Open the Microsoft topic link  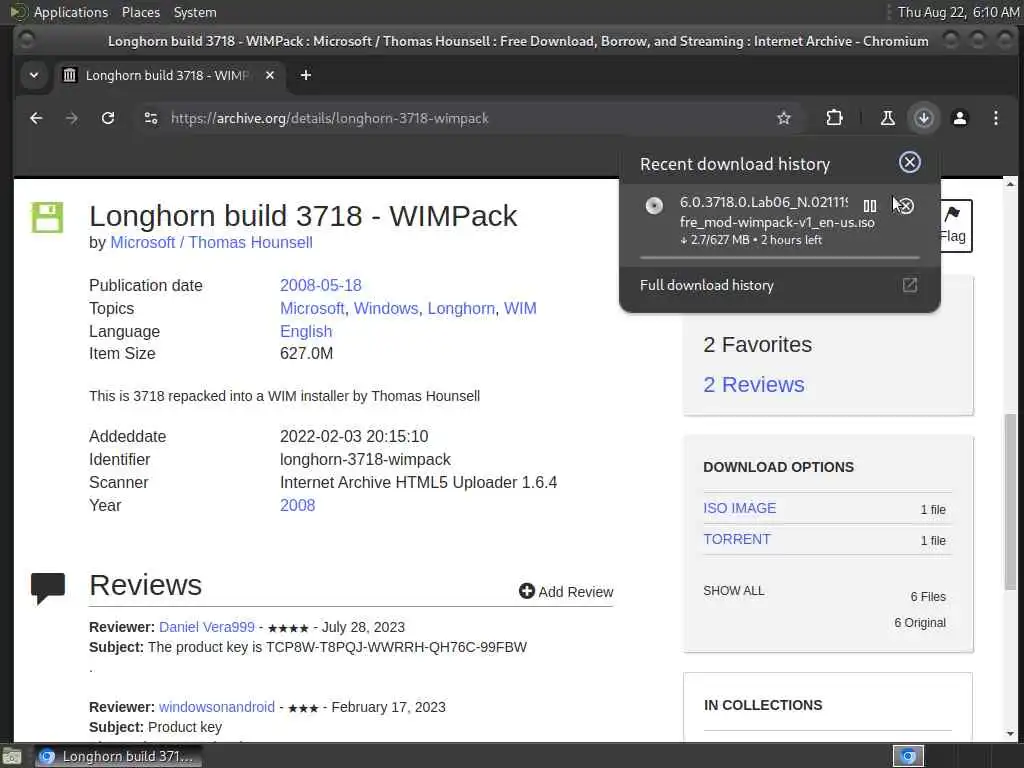click(312, 308)
